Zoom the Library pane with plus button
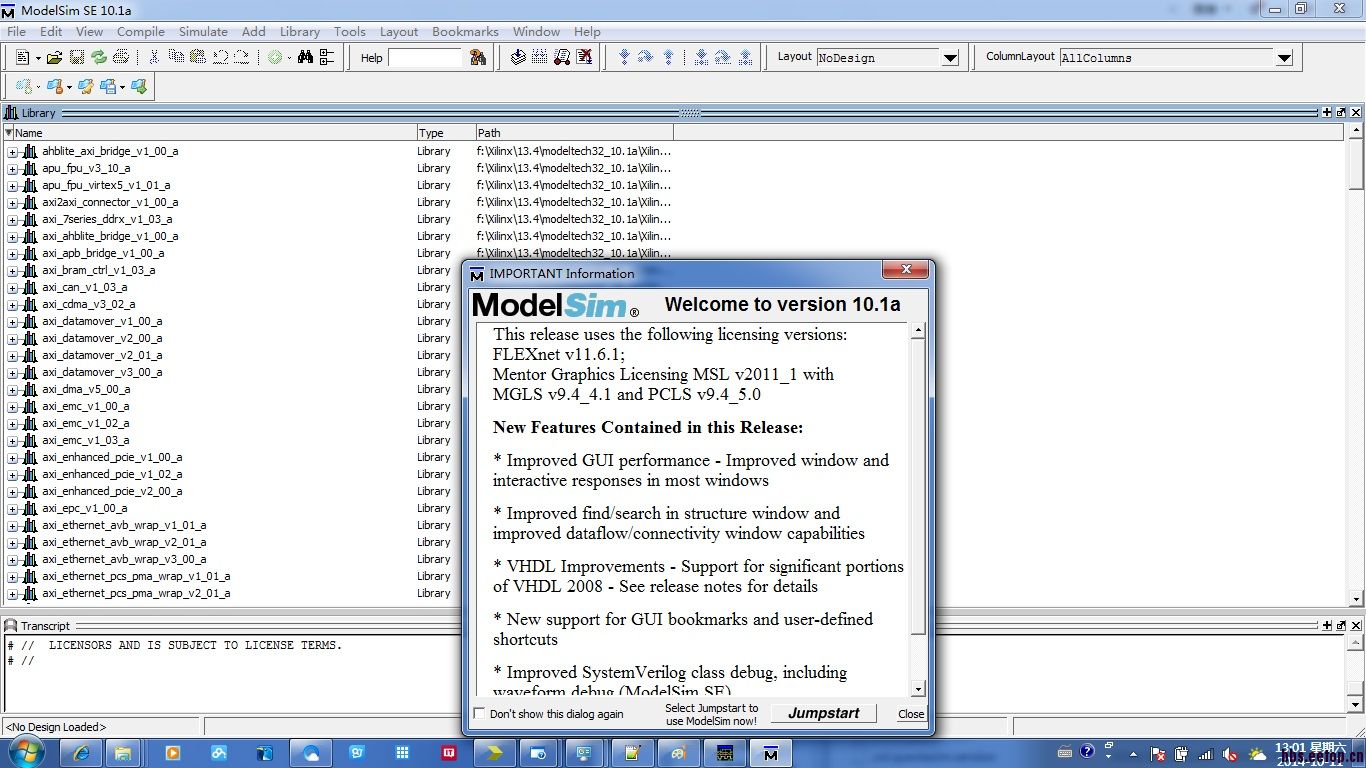The width and height of the screenshot is (1366, 768). (1327, 113)
